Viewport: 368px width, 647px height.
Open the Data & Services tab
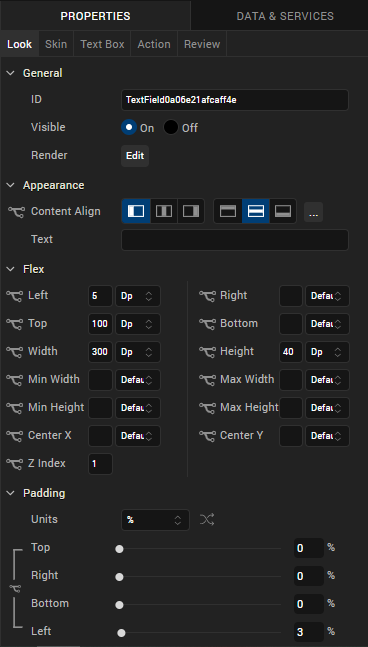pyautogui.click(x=285, y=16)
